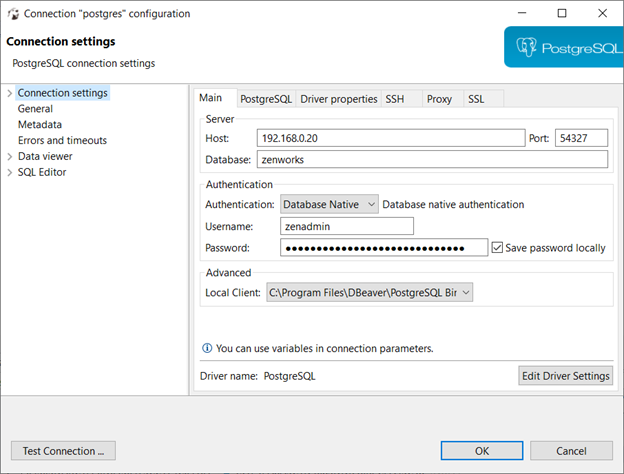The width and height of the screenshot is (624, 474).
Task: Expand the Data viewer tree node
Action: (x=9, y=157)
